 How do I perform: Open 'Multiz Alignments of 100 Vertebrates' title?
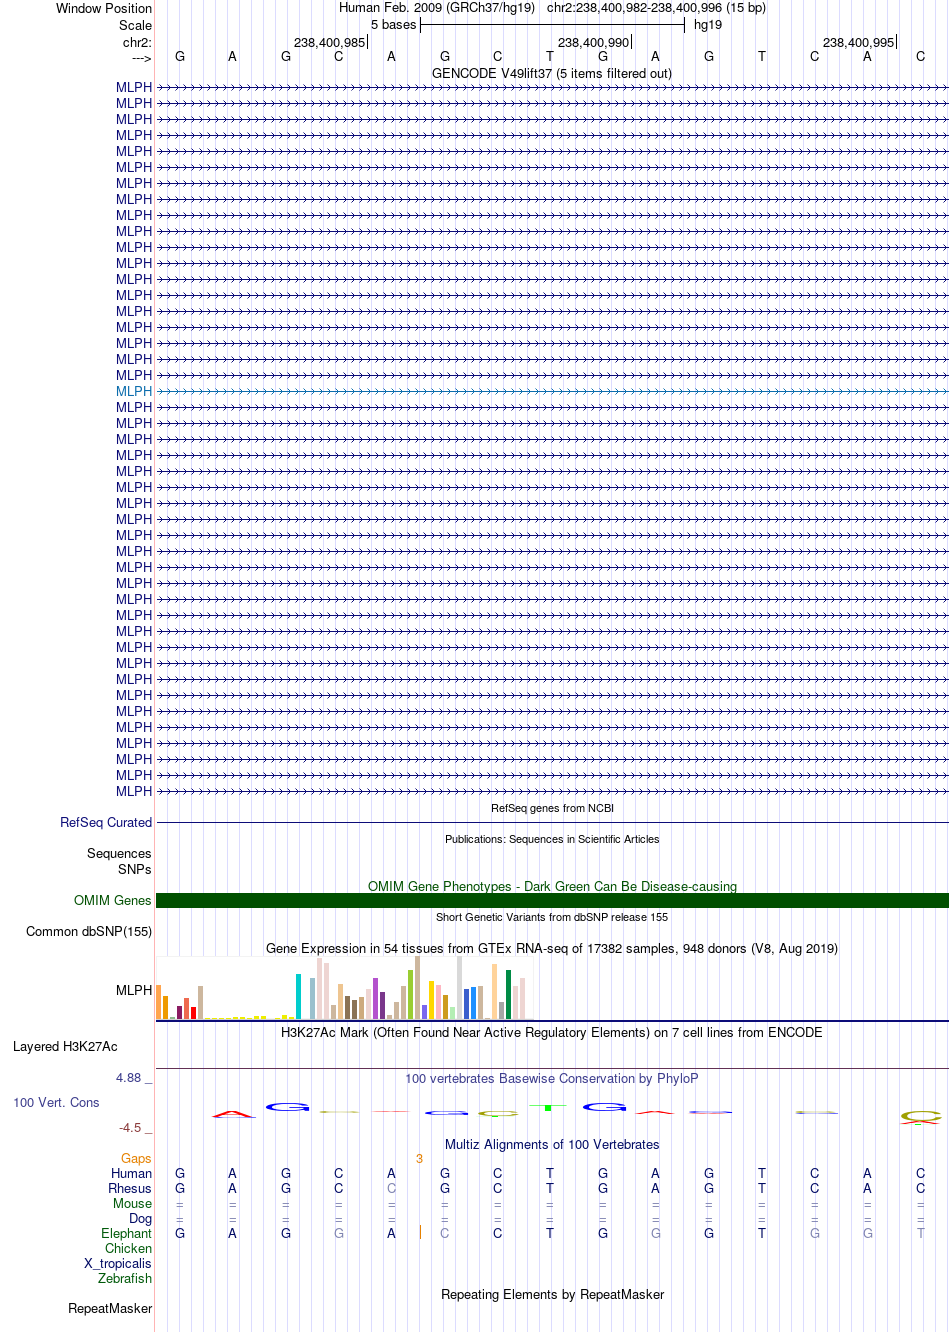(552, 1144)
